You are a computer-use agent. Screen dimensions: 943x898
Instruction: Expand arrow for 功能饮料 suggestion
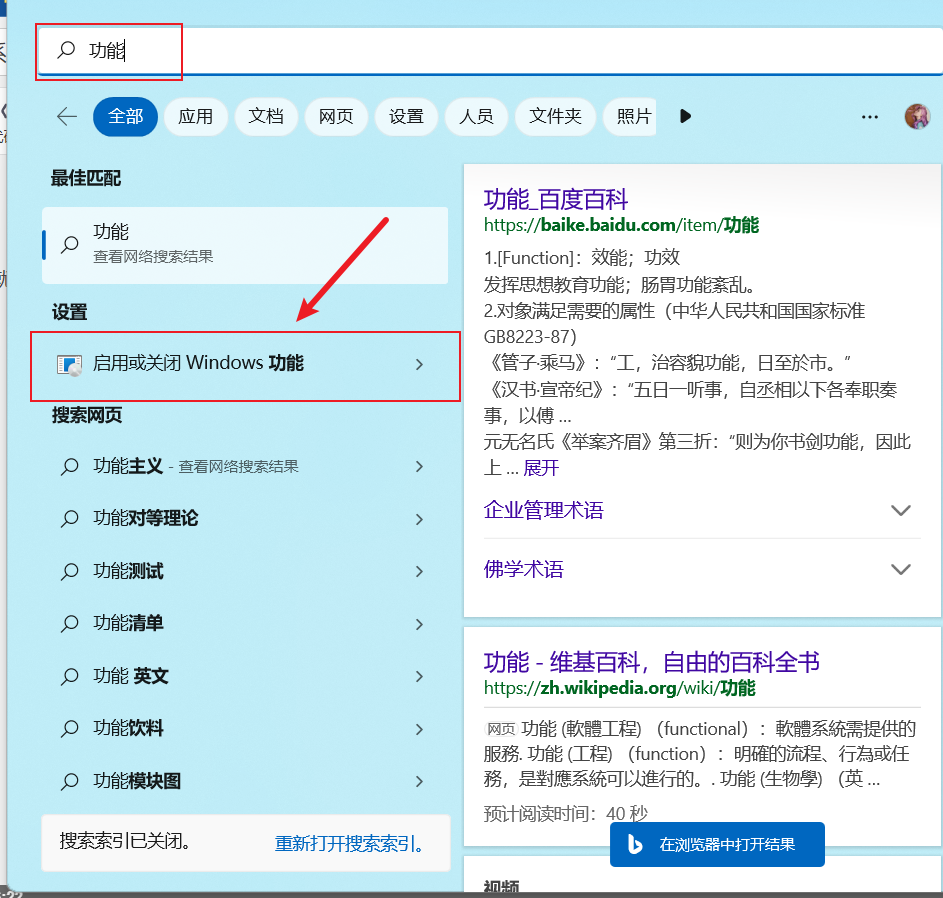[419, 729]
